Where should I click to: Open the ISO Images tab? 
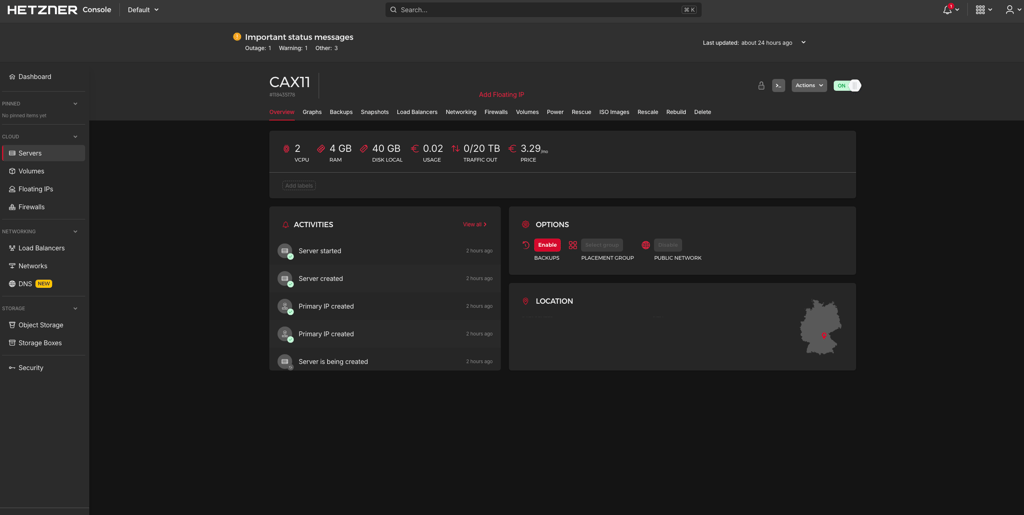click(615, 112)
